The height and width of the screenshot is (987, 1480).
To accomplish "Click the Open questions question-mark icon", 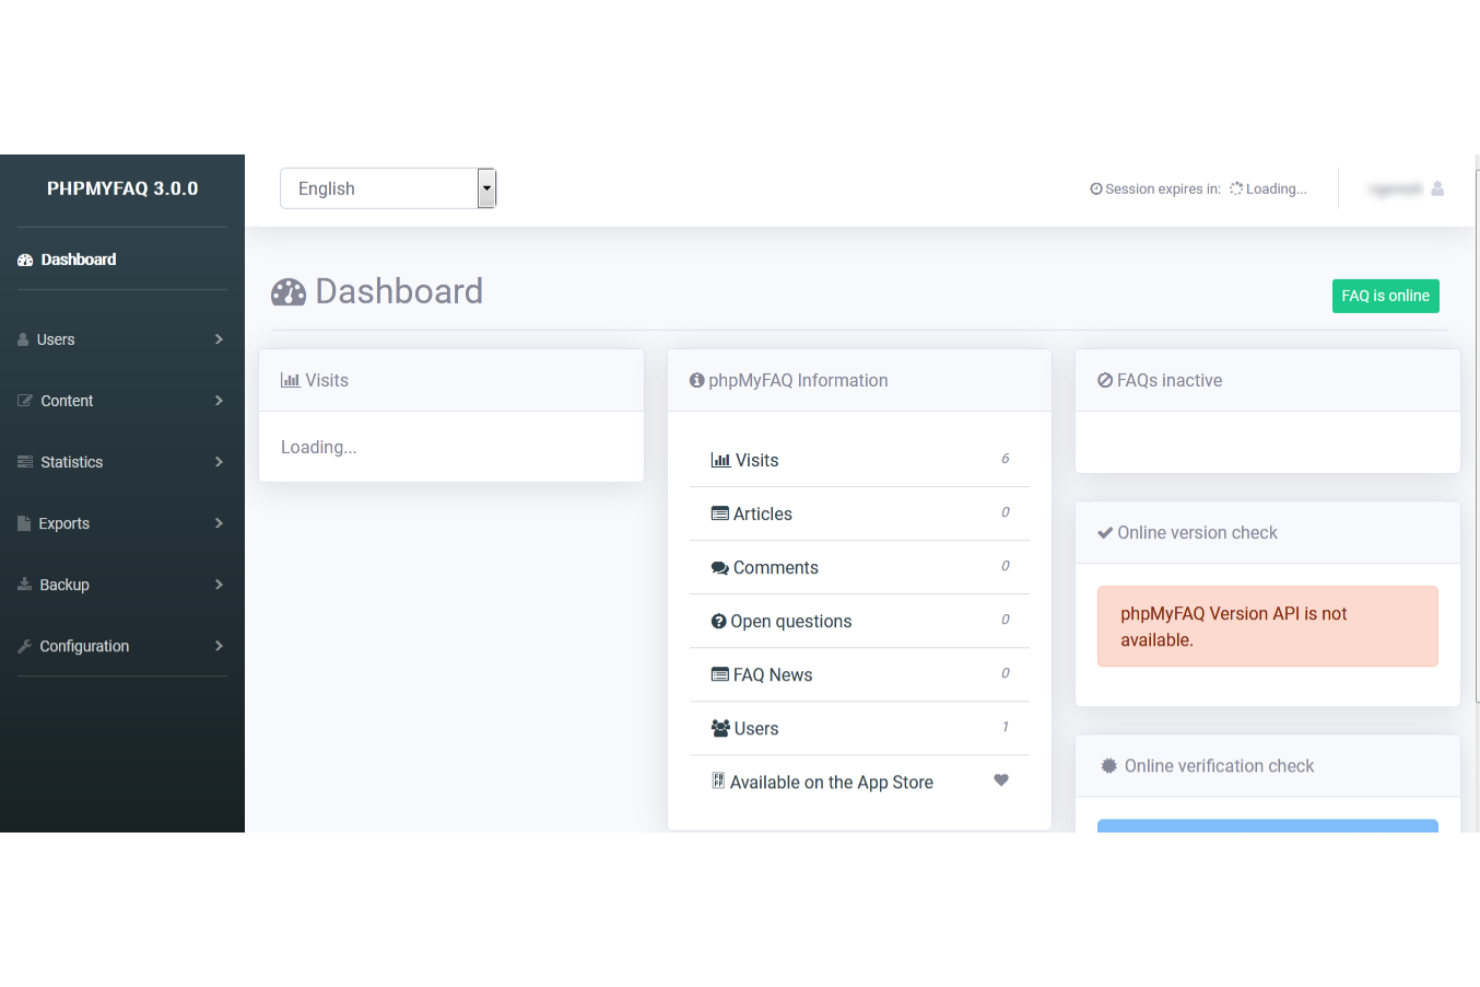I will coord(719,621).
